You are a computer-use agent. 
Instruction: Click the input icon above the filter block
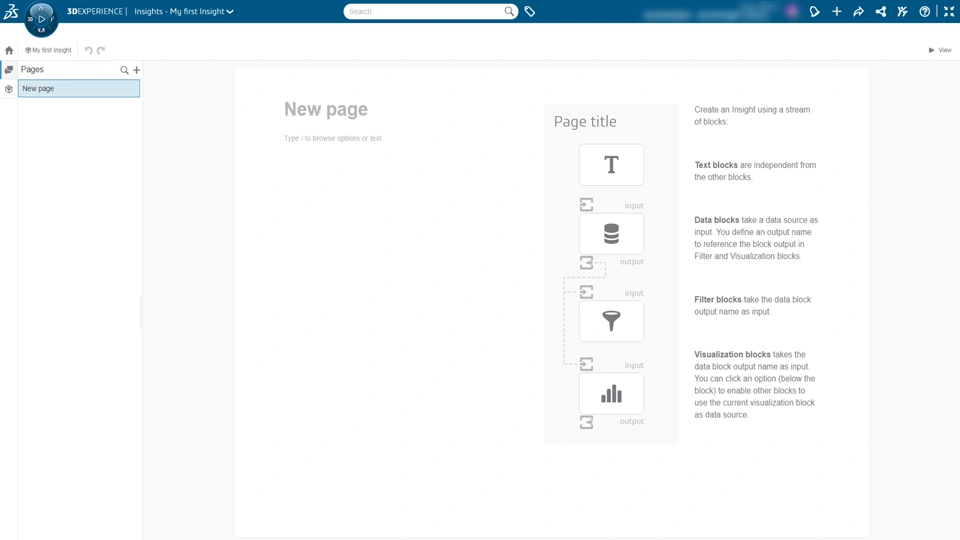(x=587, y=292)
